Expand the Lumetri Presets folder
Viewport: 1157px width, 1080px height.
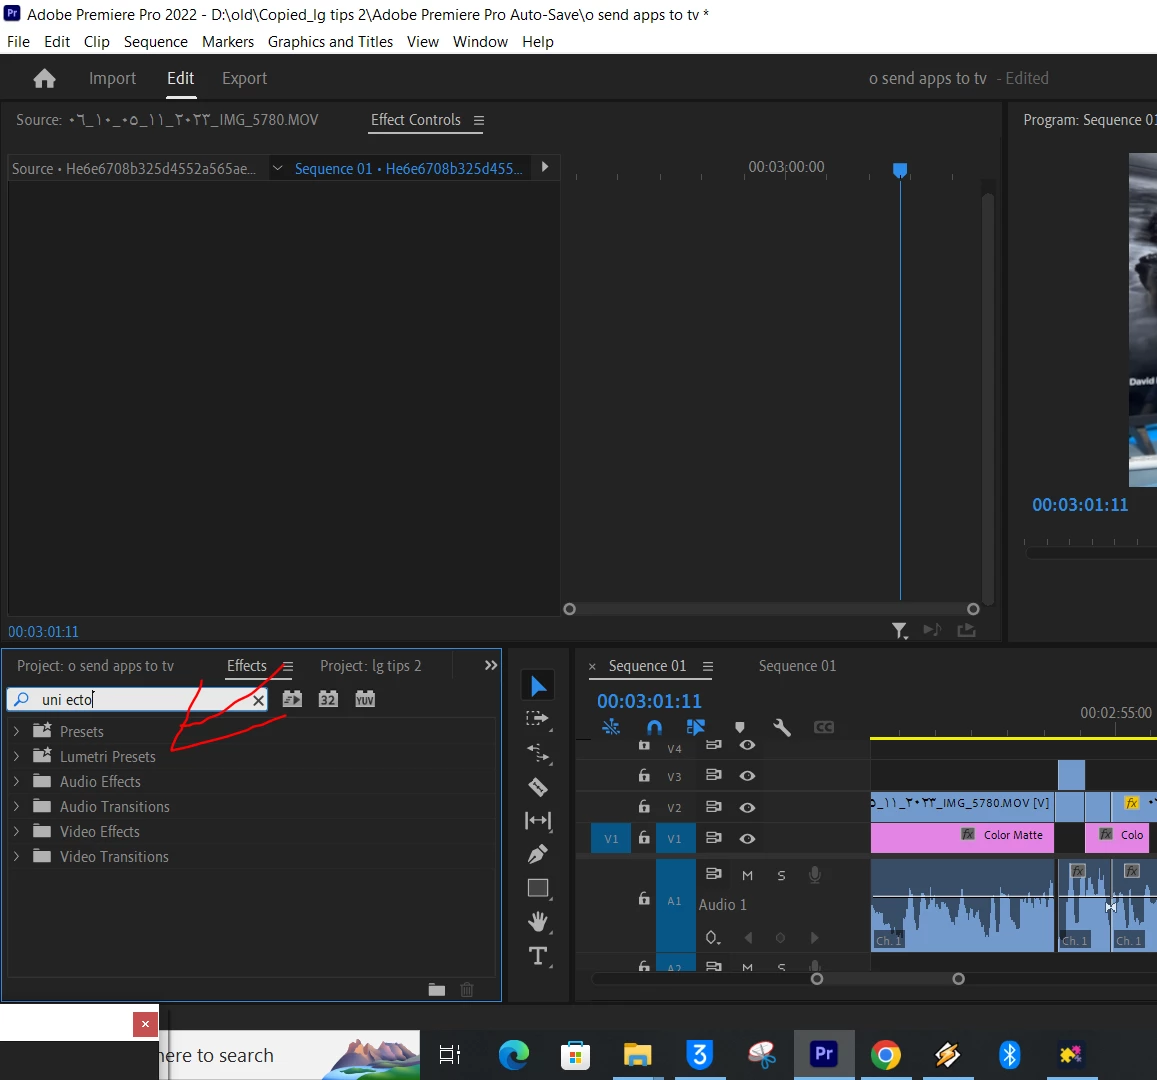point(16,756)
